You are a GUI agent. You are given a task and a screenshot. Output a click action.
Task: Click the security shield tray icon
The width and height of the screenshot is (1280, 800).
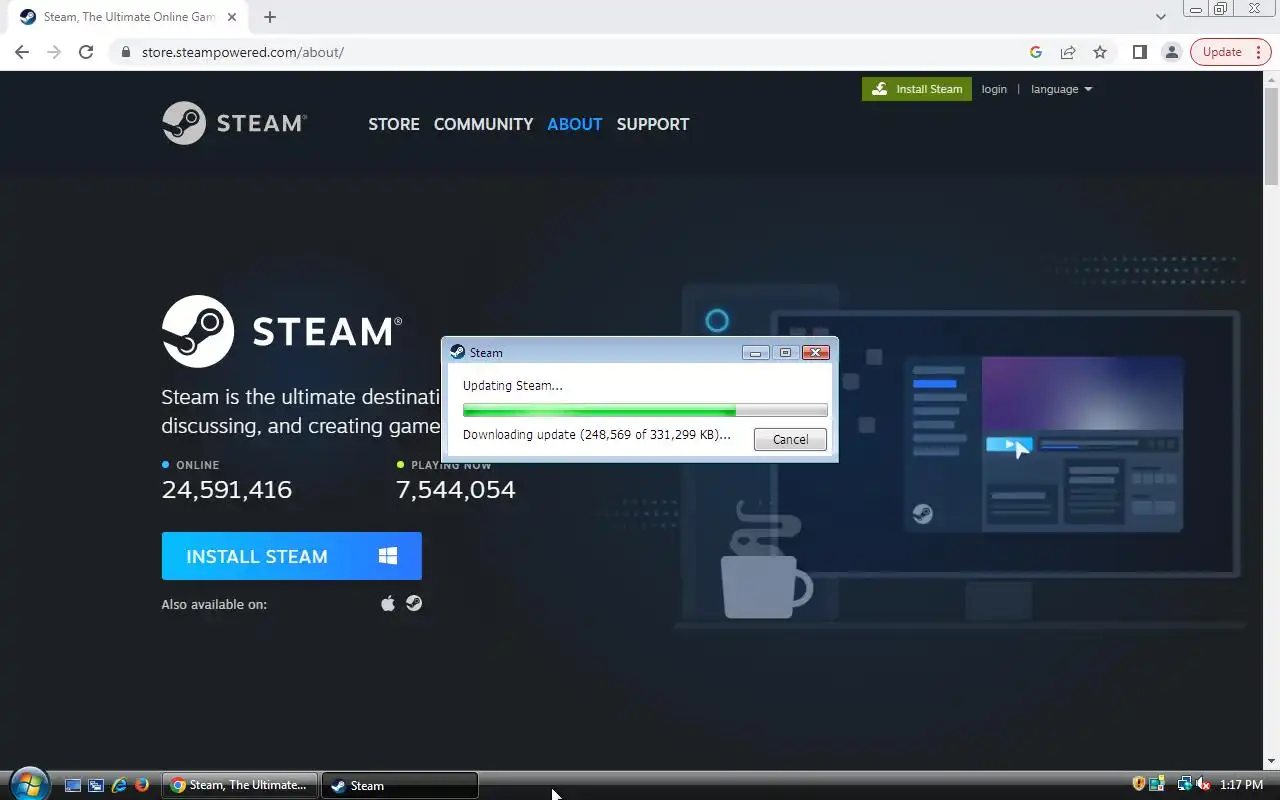[1138, 784]
